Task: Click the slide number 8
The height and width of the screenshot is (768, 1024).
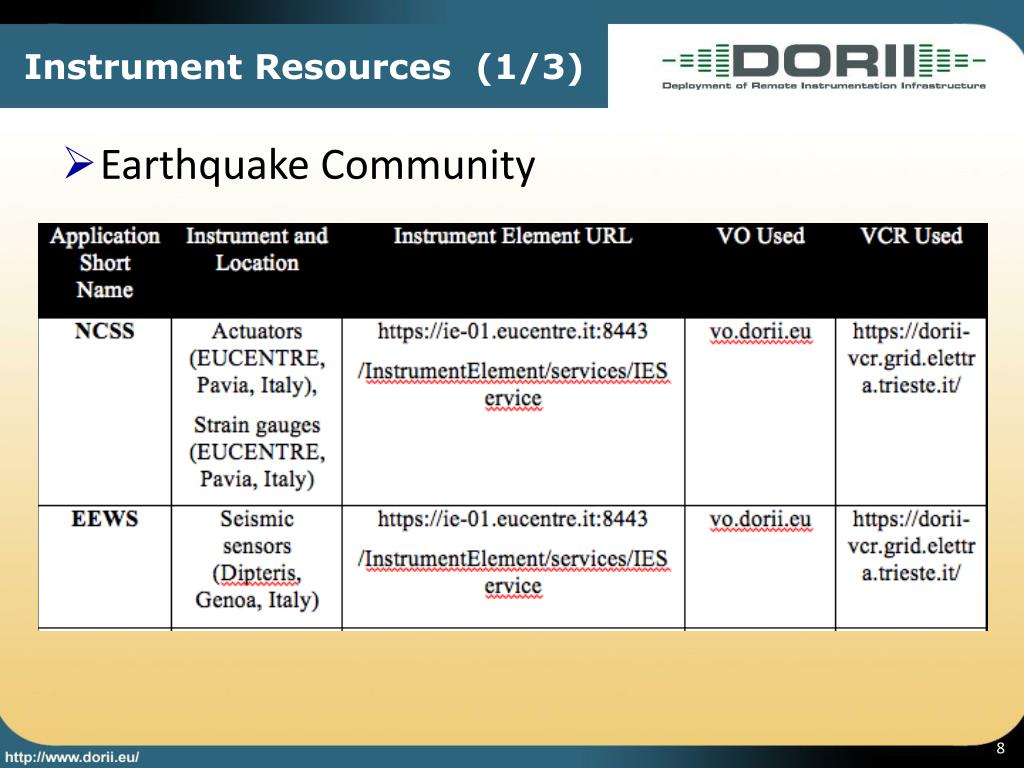Action: (1000, 748)
